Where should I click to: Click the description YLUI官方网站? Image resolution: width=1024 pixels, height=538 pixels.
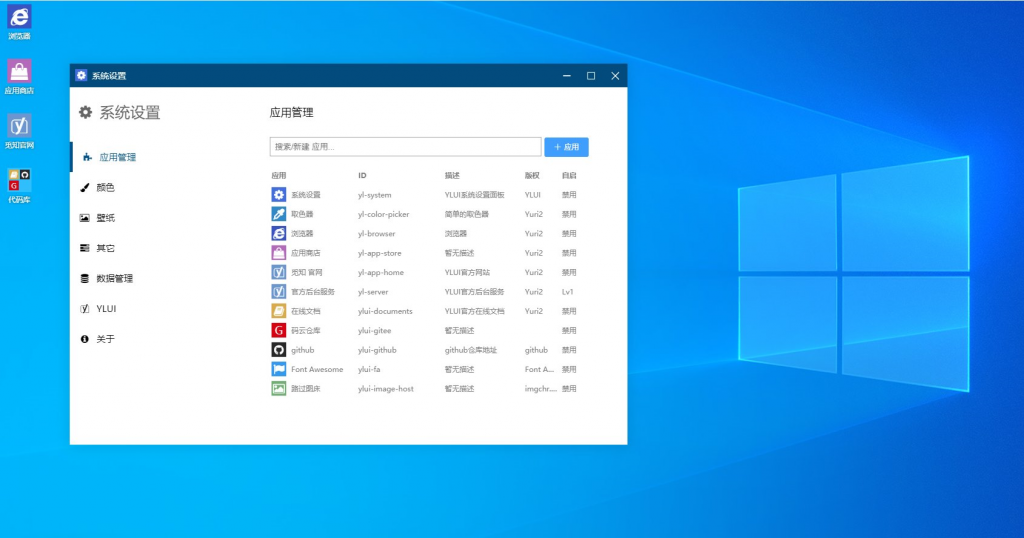(467, 272)
